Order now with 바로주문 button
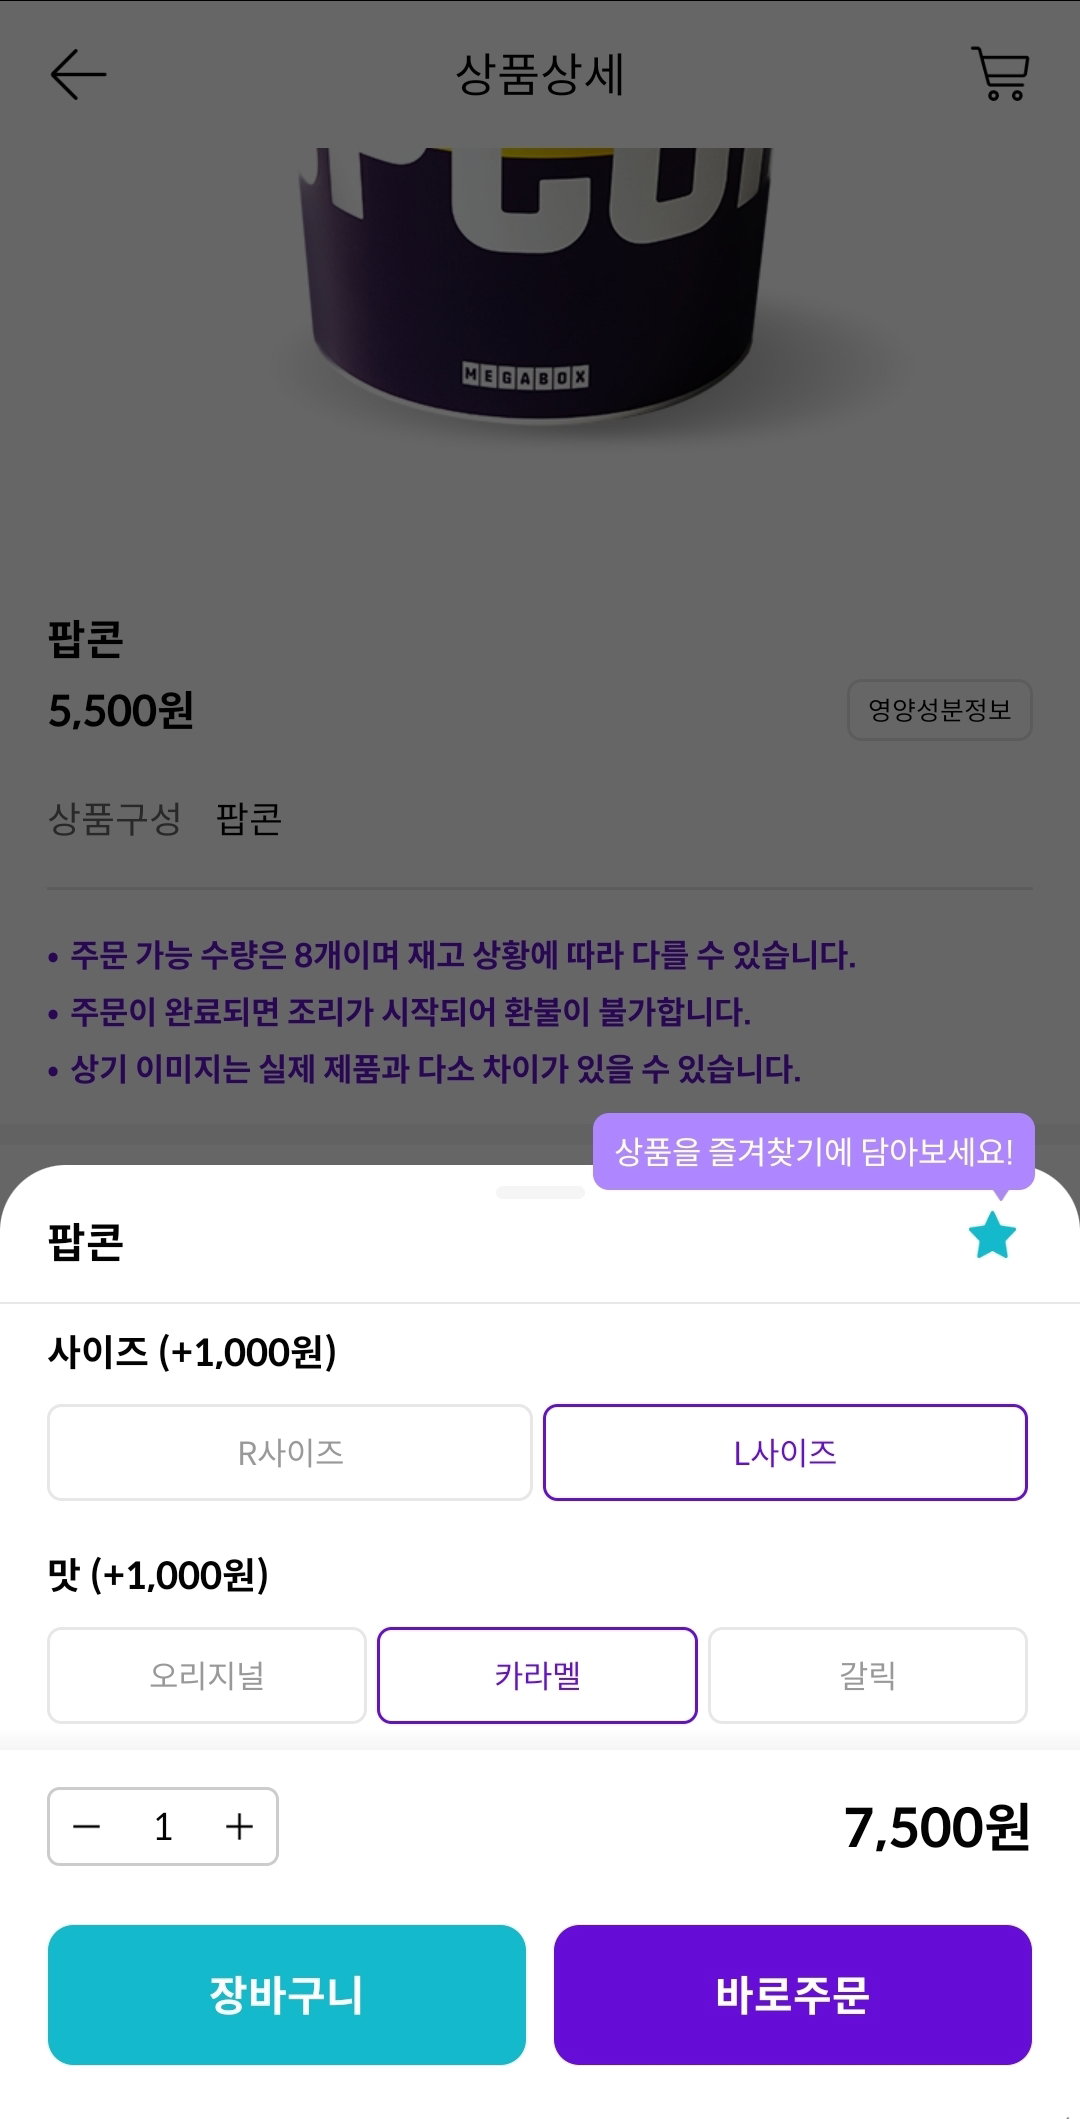This screenshot has width=1080, height=2119. (793, 1995)
